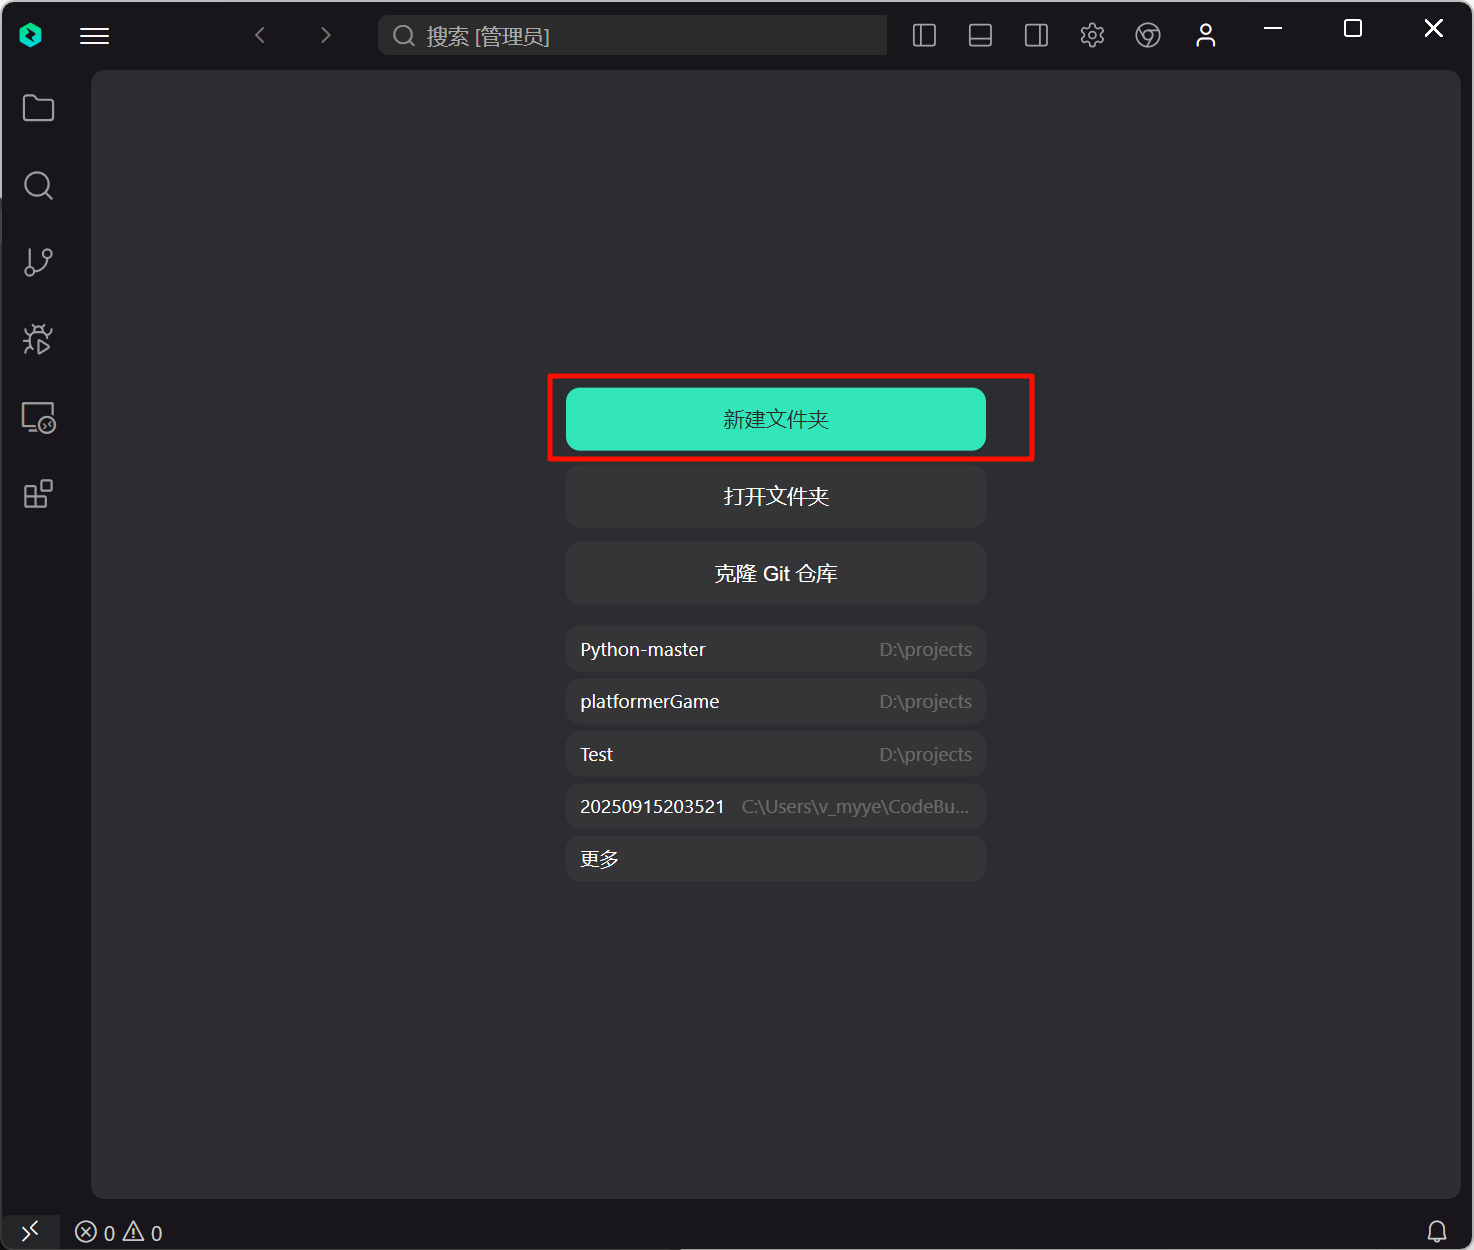Click the warnings count in the status bar
Viewport: 1474px width, 1250px height.
(x=142, y=1233)
